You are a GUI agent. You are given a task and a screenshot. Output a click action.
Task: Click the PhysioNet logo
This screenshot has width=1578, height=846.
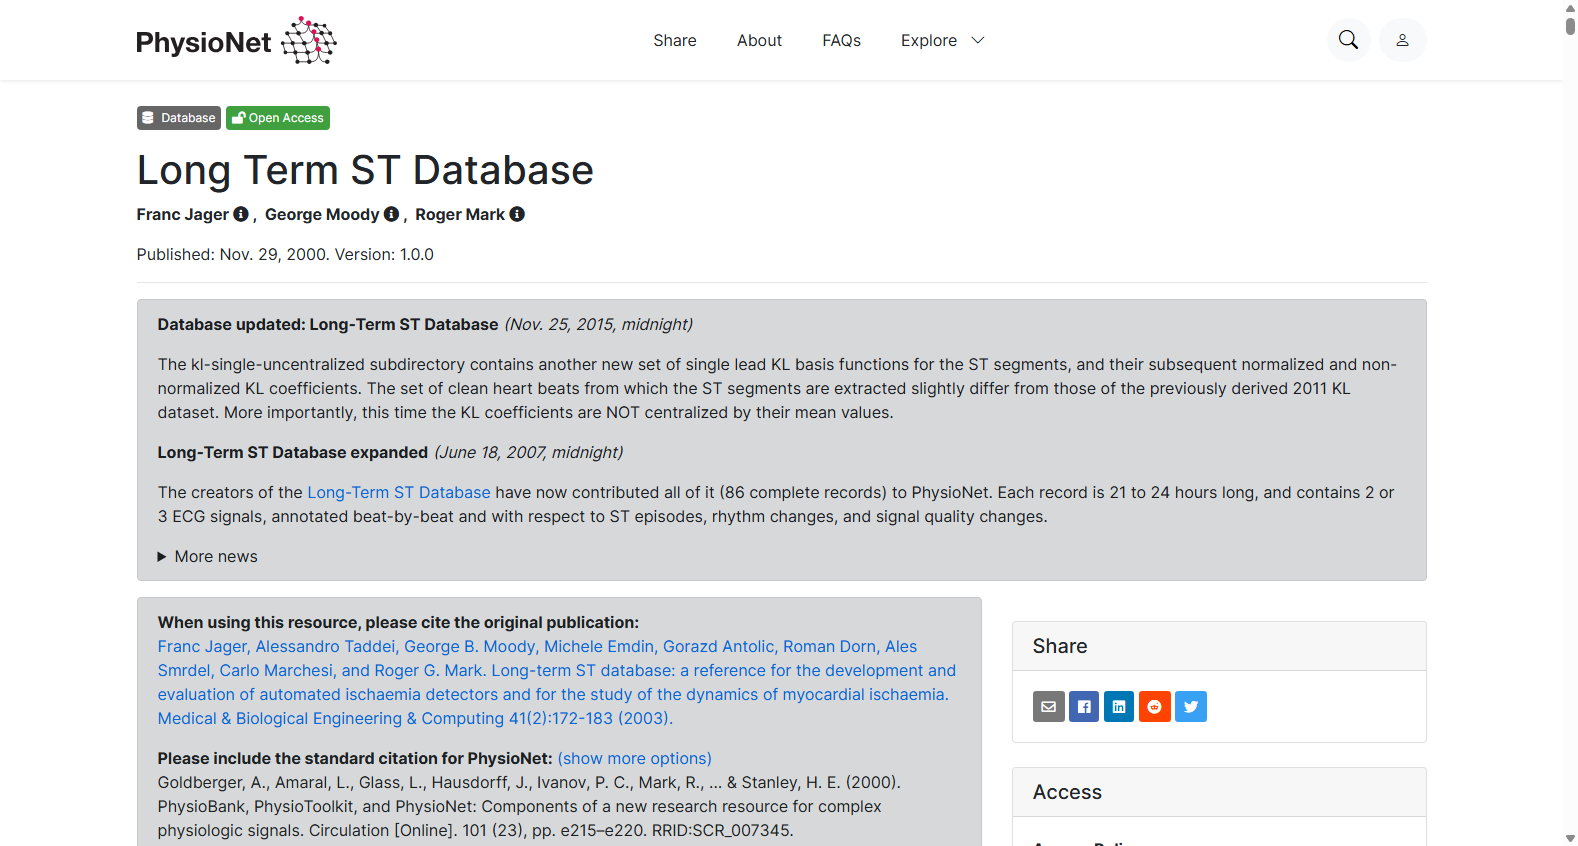[x=236, y=41]
